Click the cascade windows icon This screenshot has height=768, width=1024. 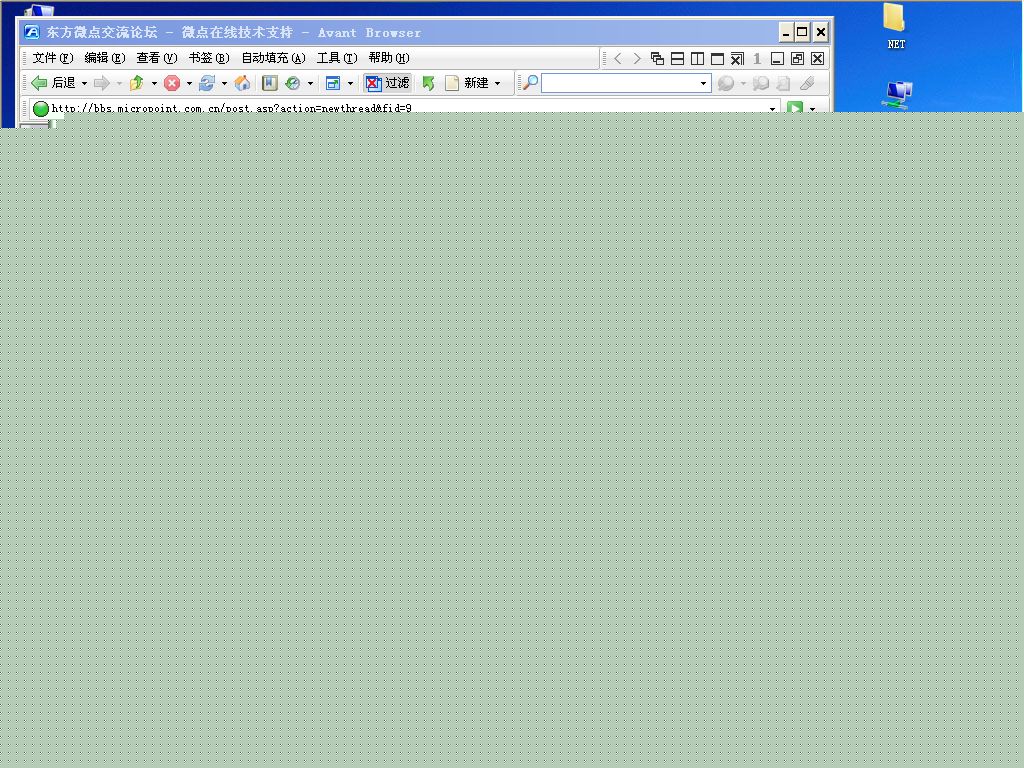[658, 59]
